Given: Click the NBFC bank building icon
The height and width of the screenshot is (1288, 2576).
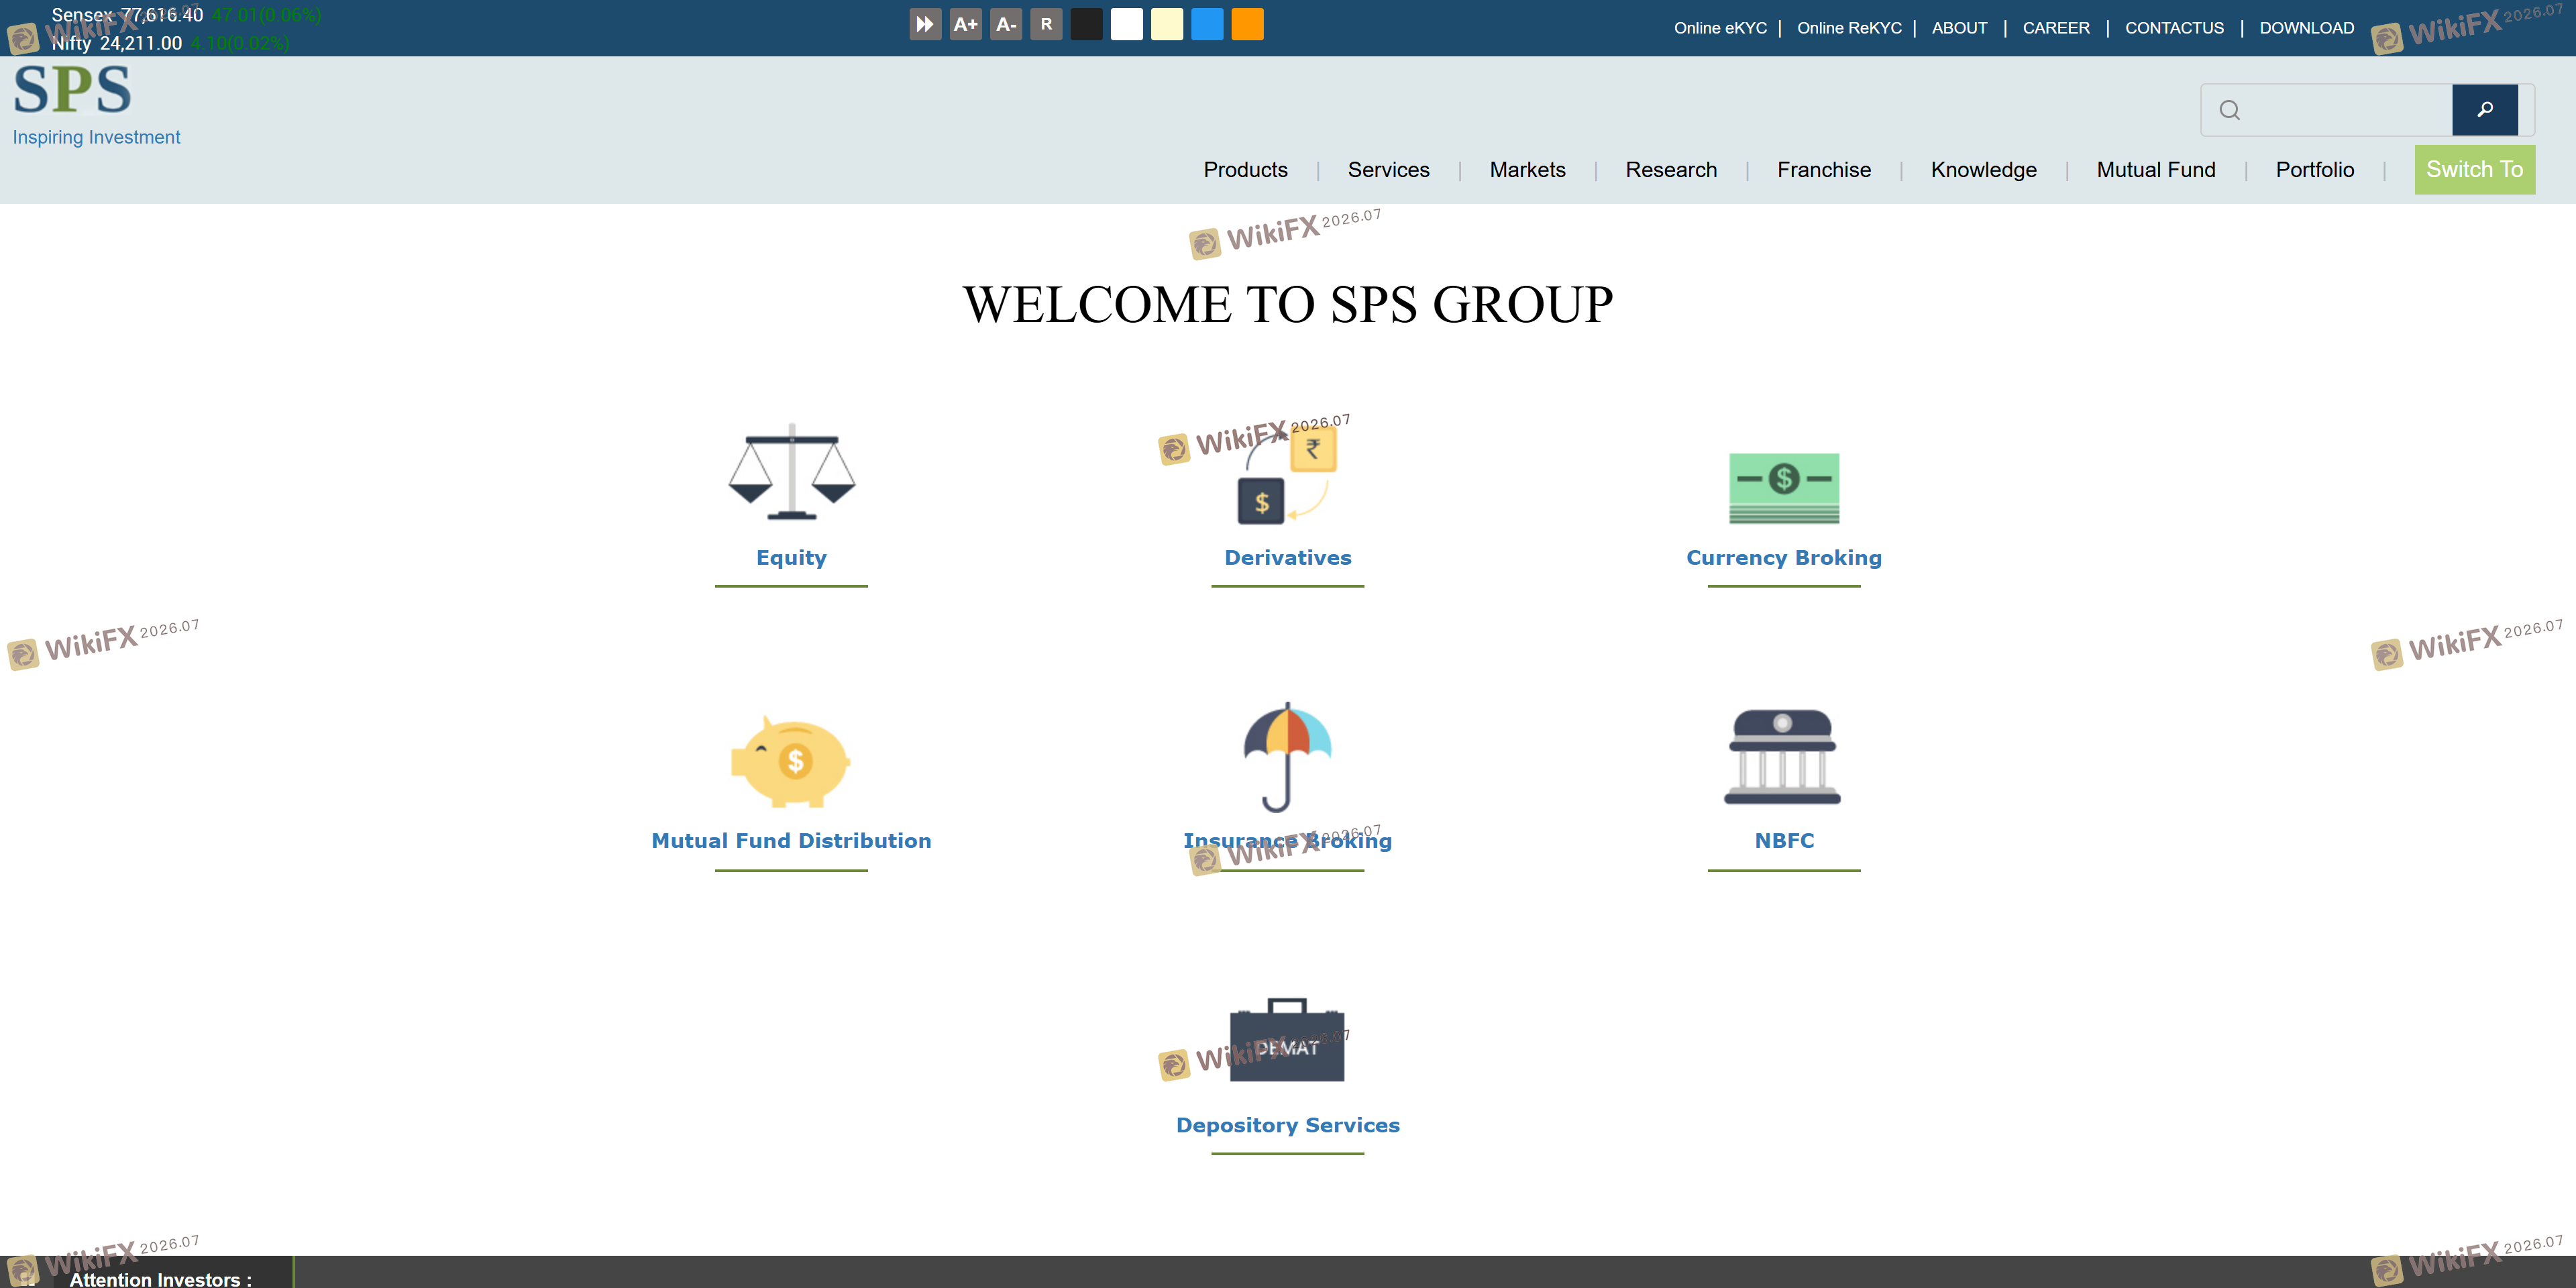Looking at the screenshot, I should click(x=1783, y=756).
